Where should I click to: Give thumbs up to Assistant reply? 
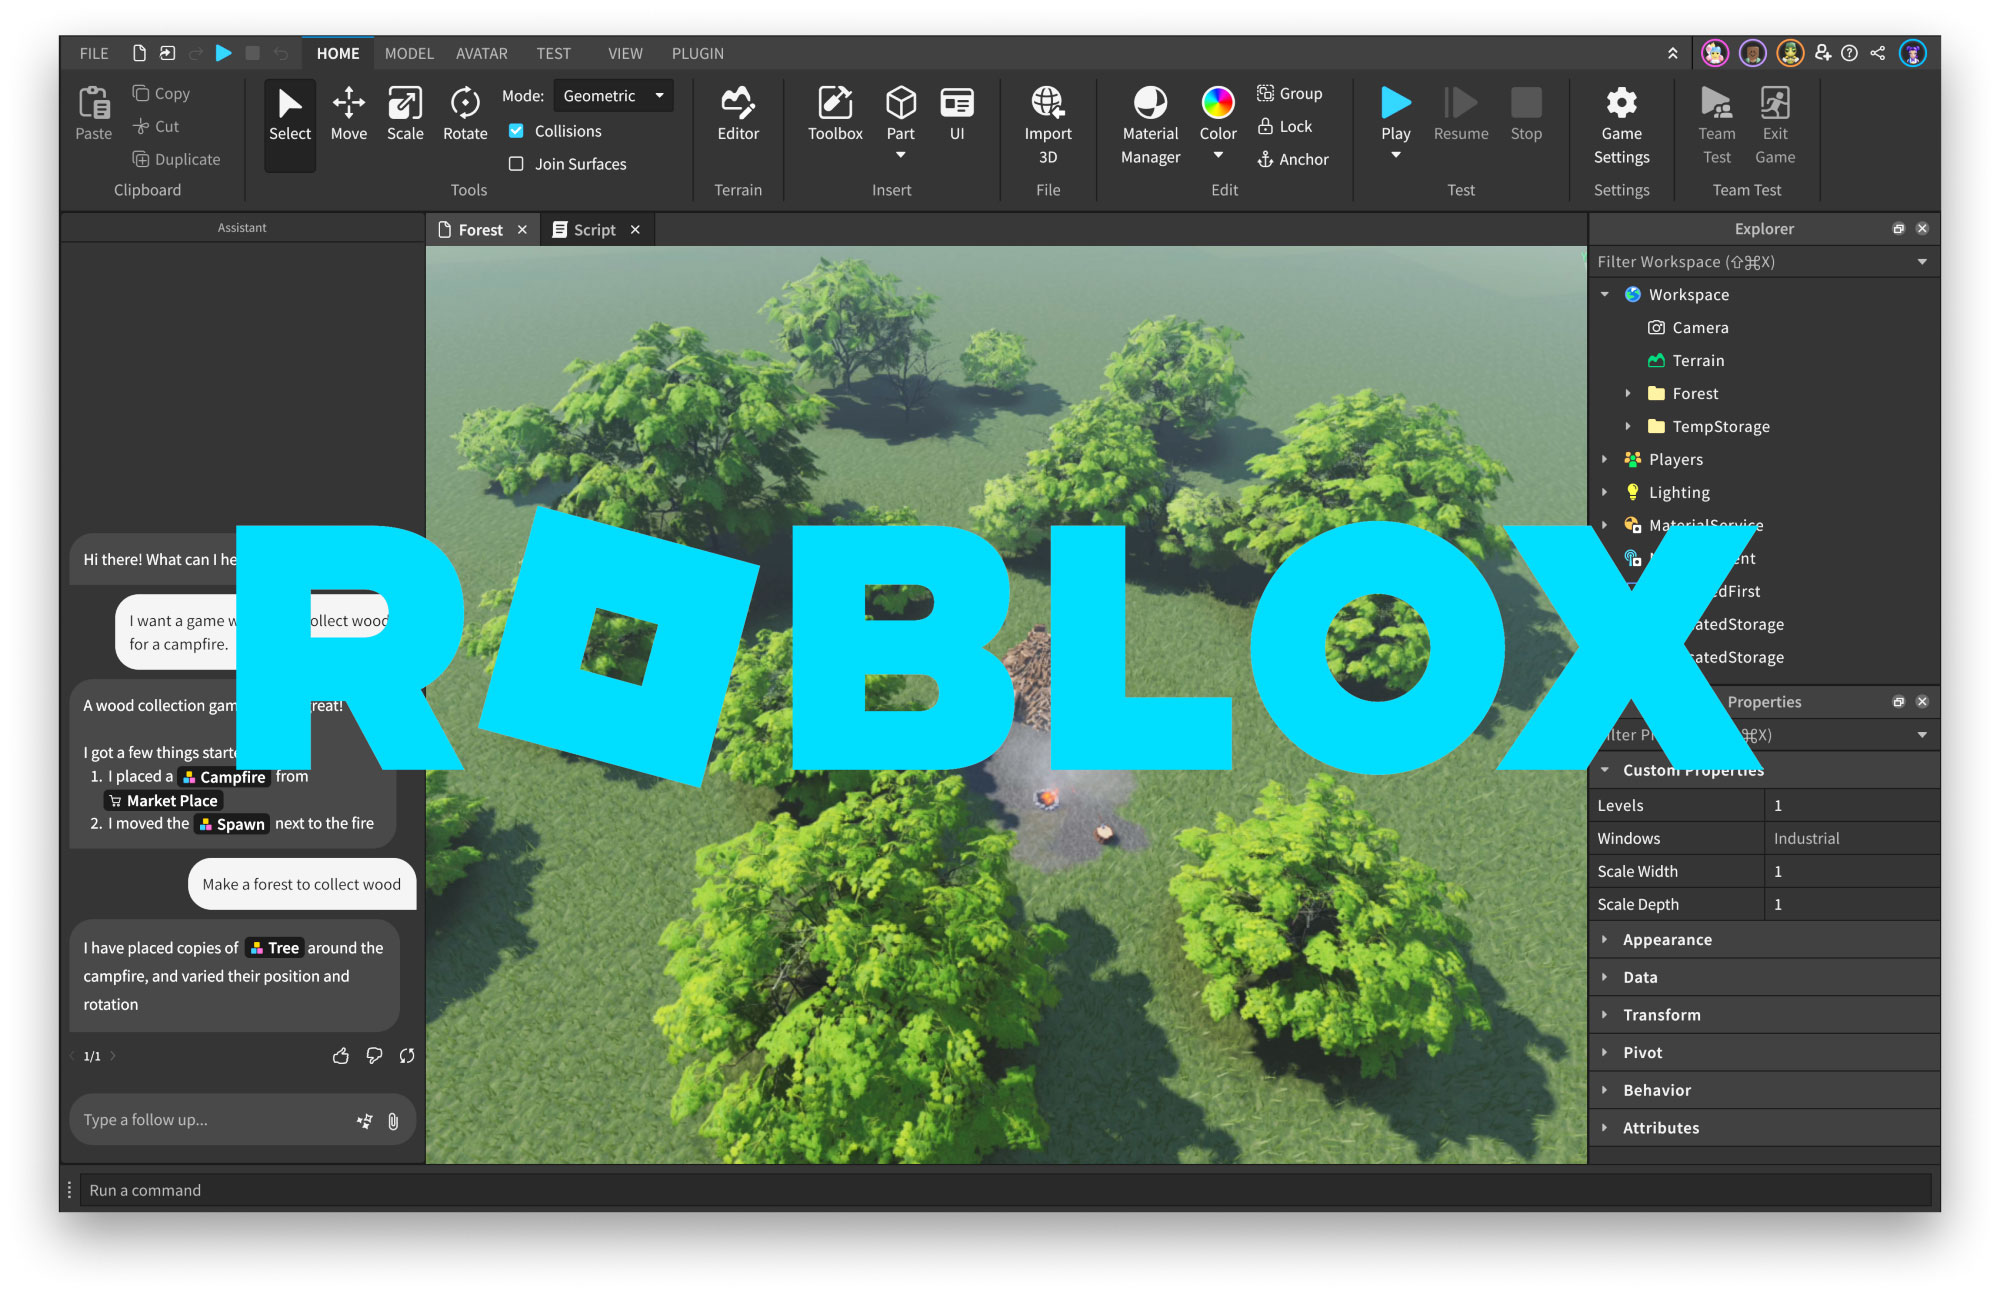[341, 1056]
